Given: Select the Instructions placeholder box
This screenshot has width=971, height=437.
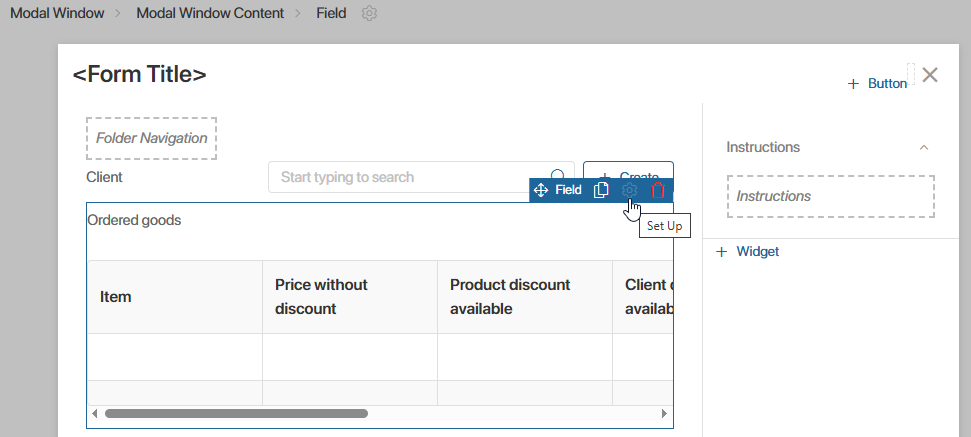Looking at the screenshot, I should click(830, 197).
